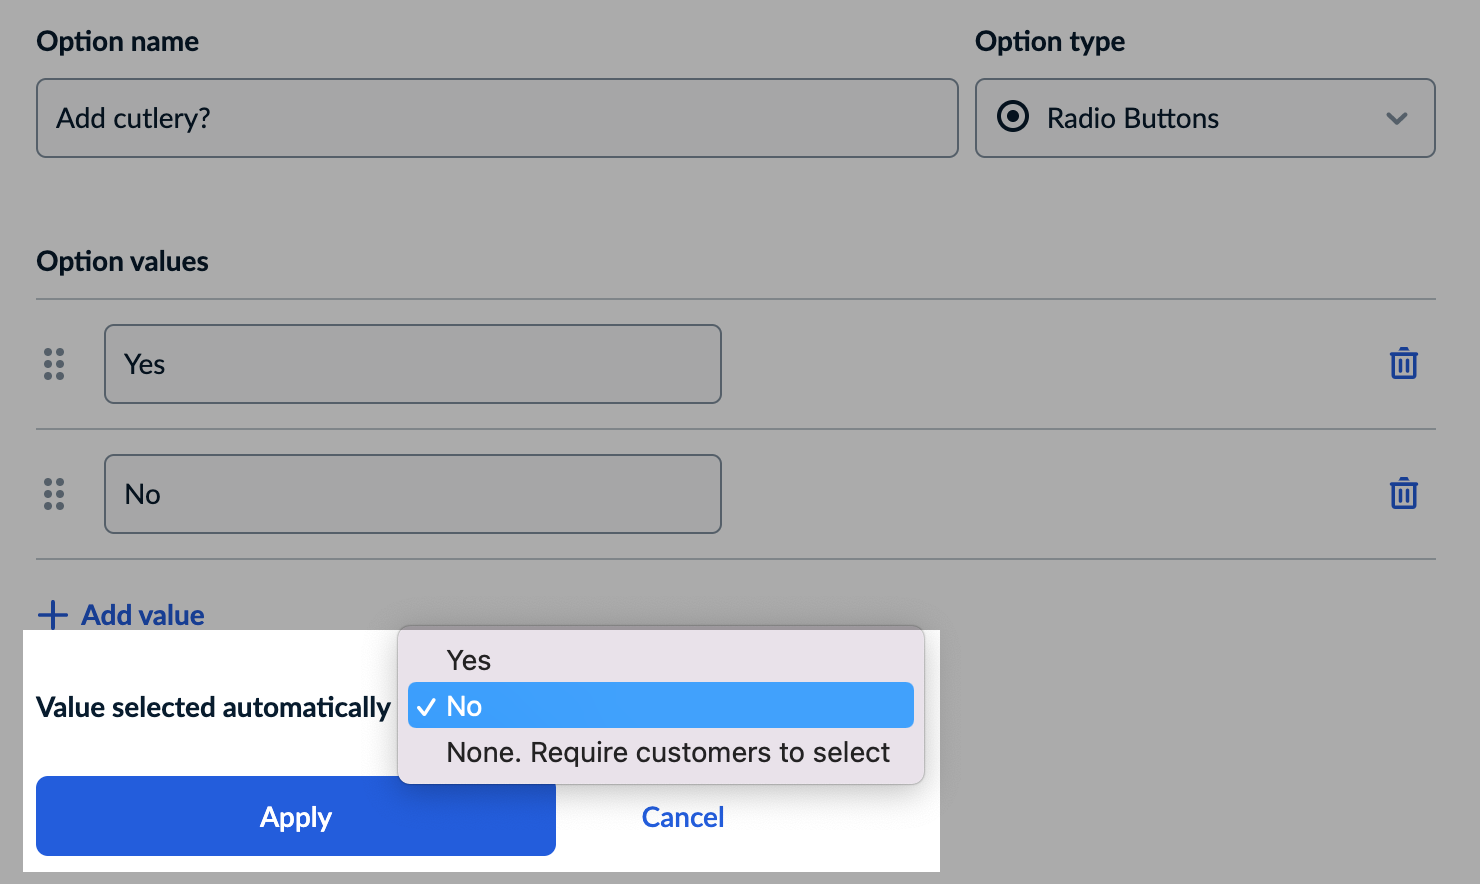This screenshot has width=1480, height=884.
Task: Delete the "No" option value using trash icon
Action: tap(1404, 493)
